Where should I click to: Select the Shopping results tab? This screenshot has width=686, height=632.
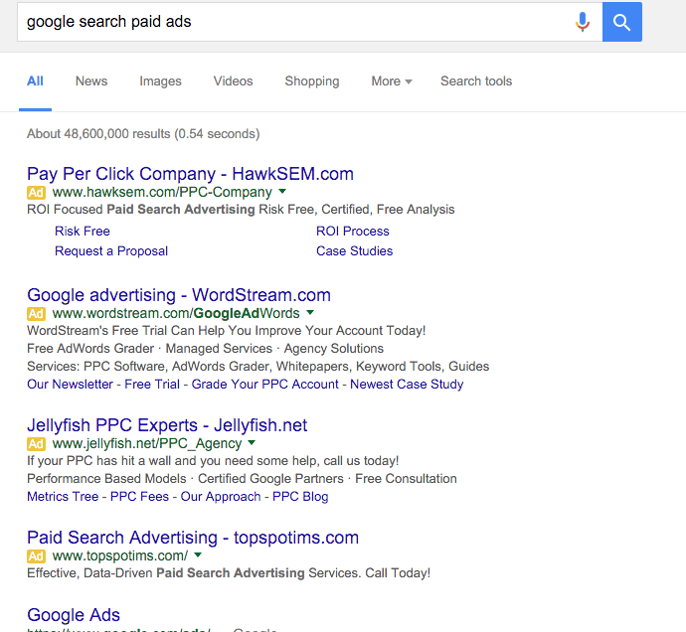click(312, 81)
